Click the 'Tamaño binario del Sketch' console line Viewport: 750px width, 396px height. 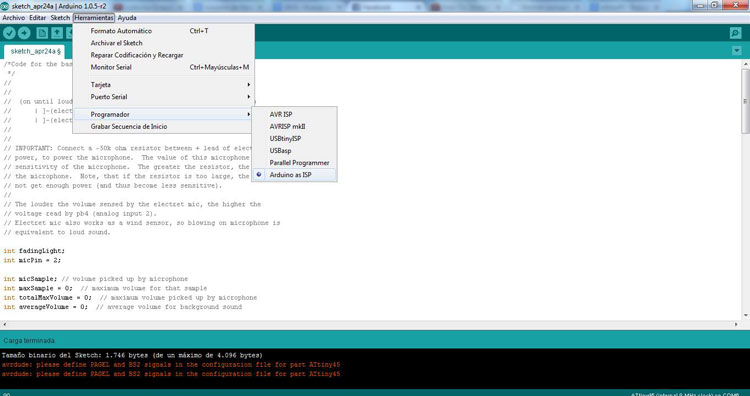tap(132, 355)
